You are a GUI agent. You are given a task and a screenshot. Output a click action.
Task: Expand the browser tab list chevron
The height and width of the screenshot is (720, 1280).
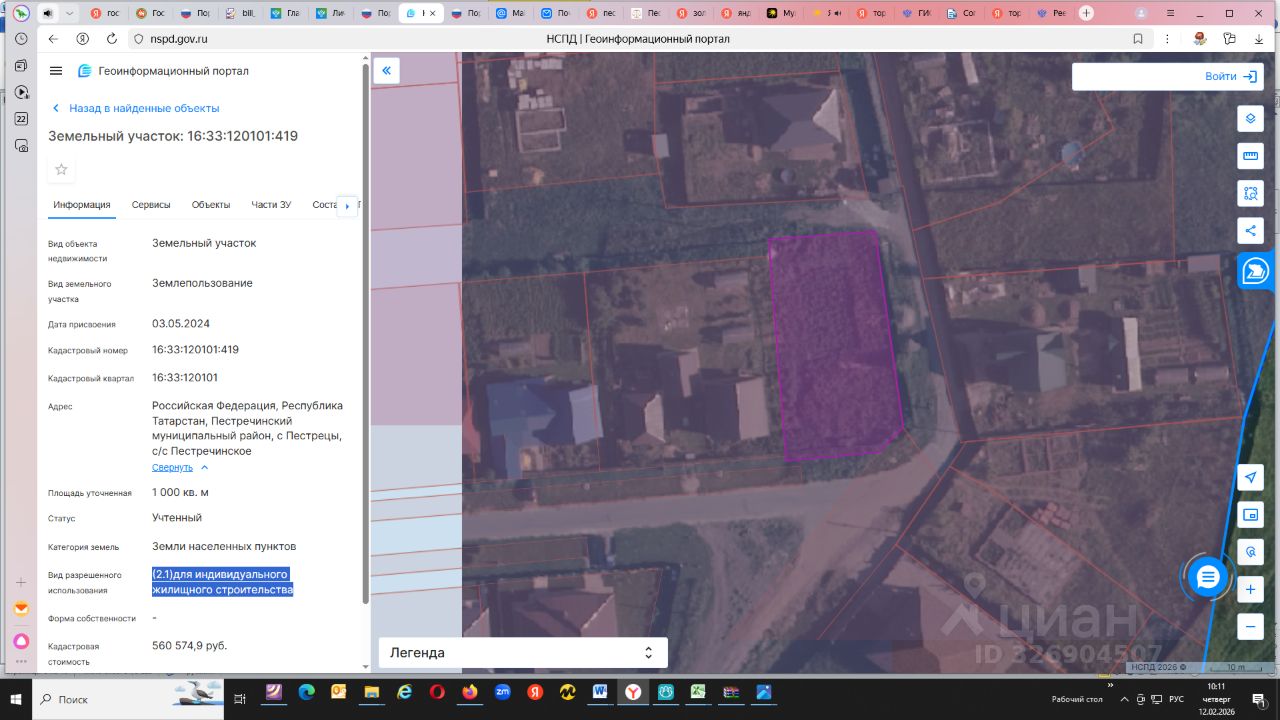pos(69,14)
